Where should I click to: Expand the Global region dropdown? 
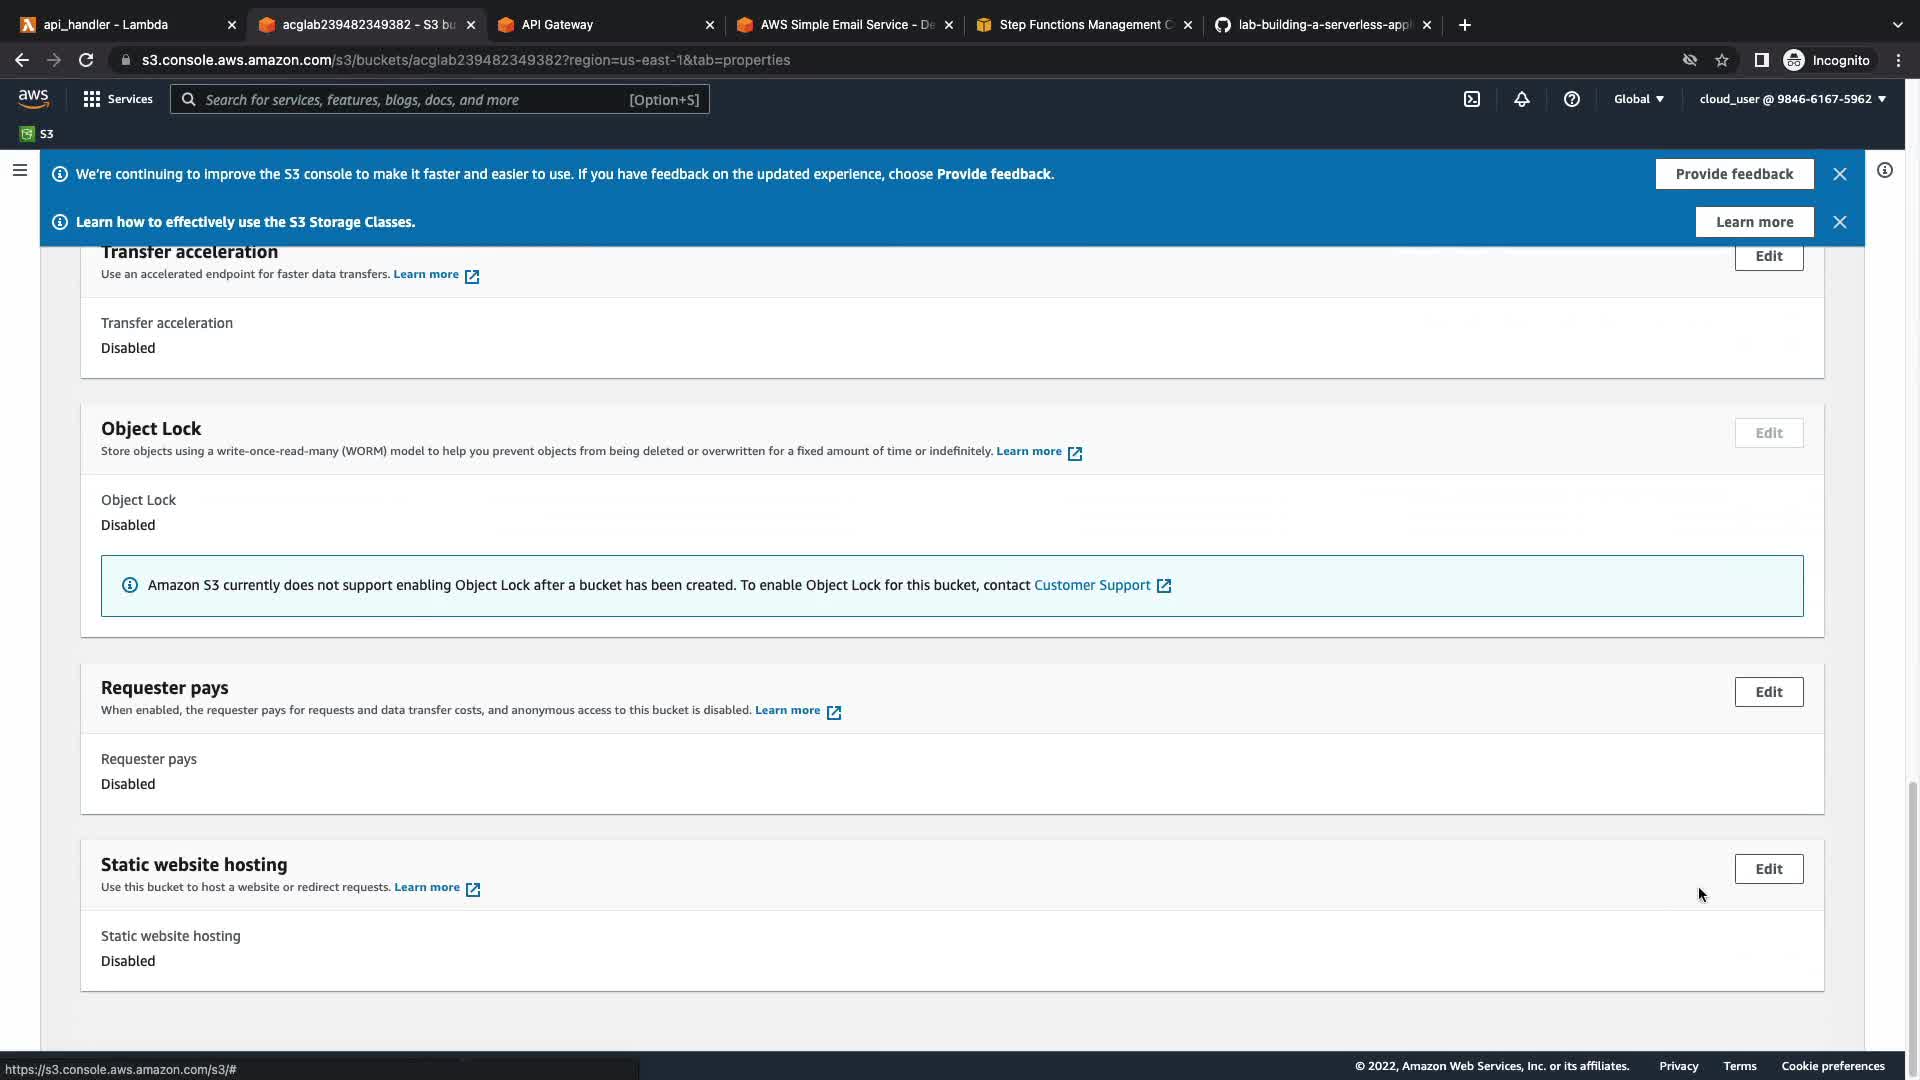pos(1638,99)
